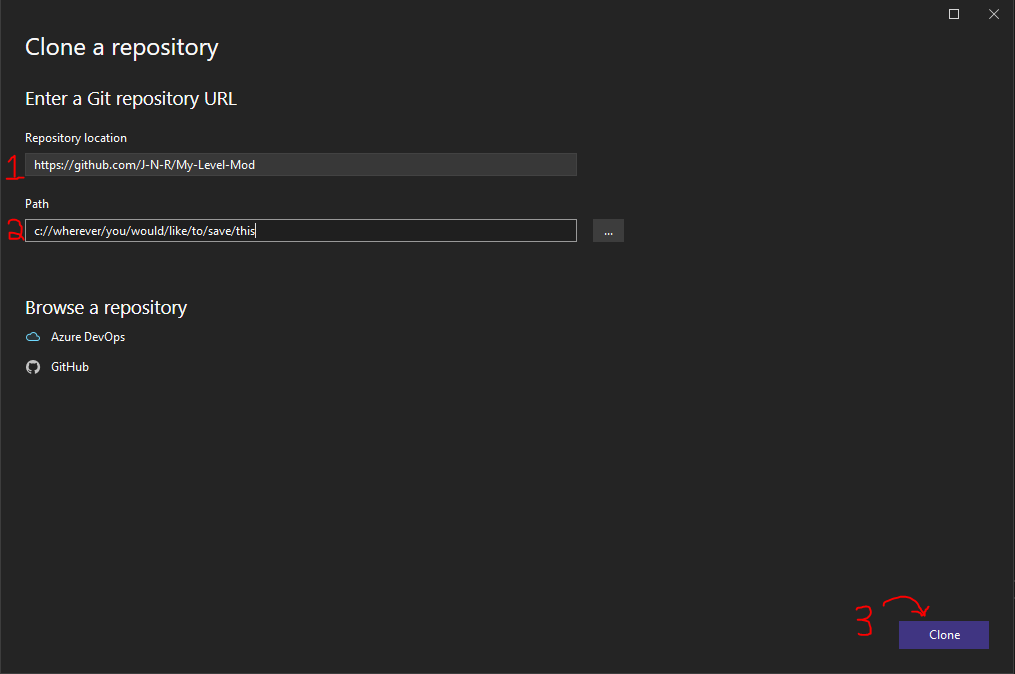
Task: Click the Clone button
Action: click(x=943, y=635)
